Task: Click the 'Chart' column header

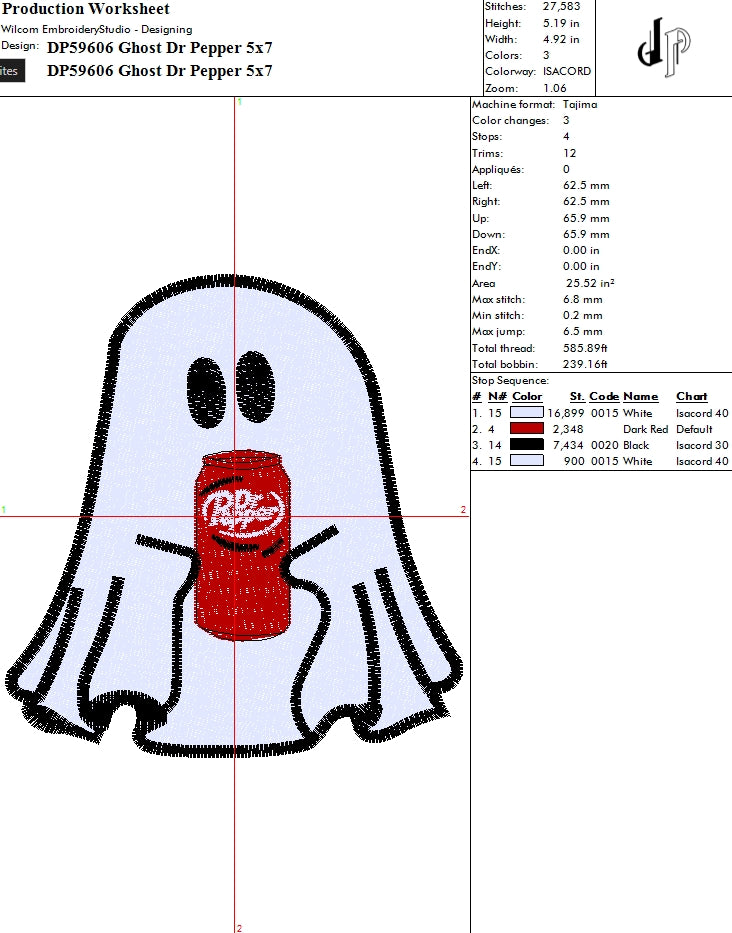Action: click(x=692, y=396)
